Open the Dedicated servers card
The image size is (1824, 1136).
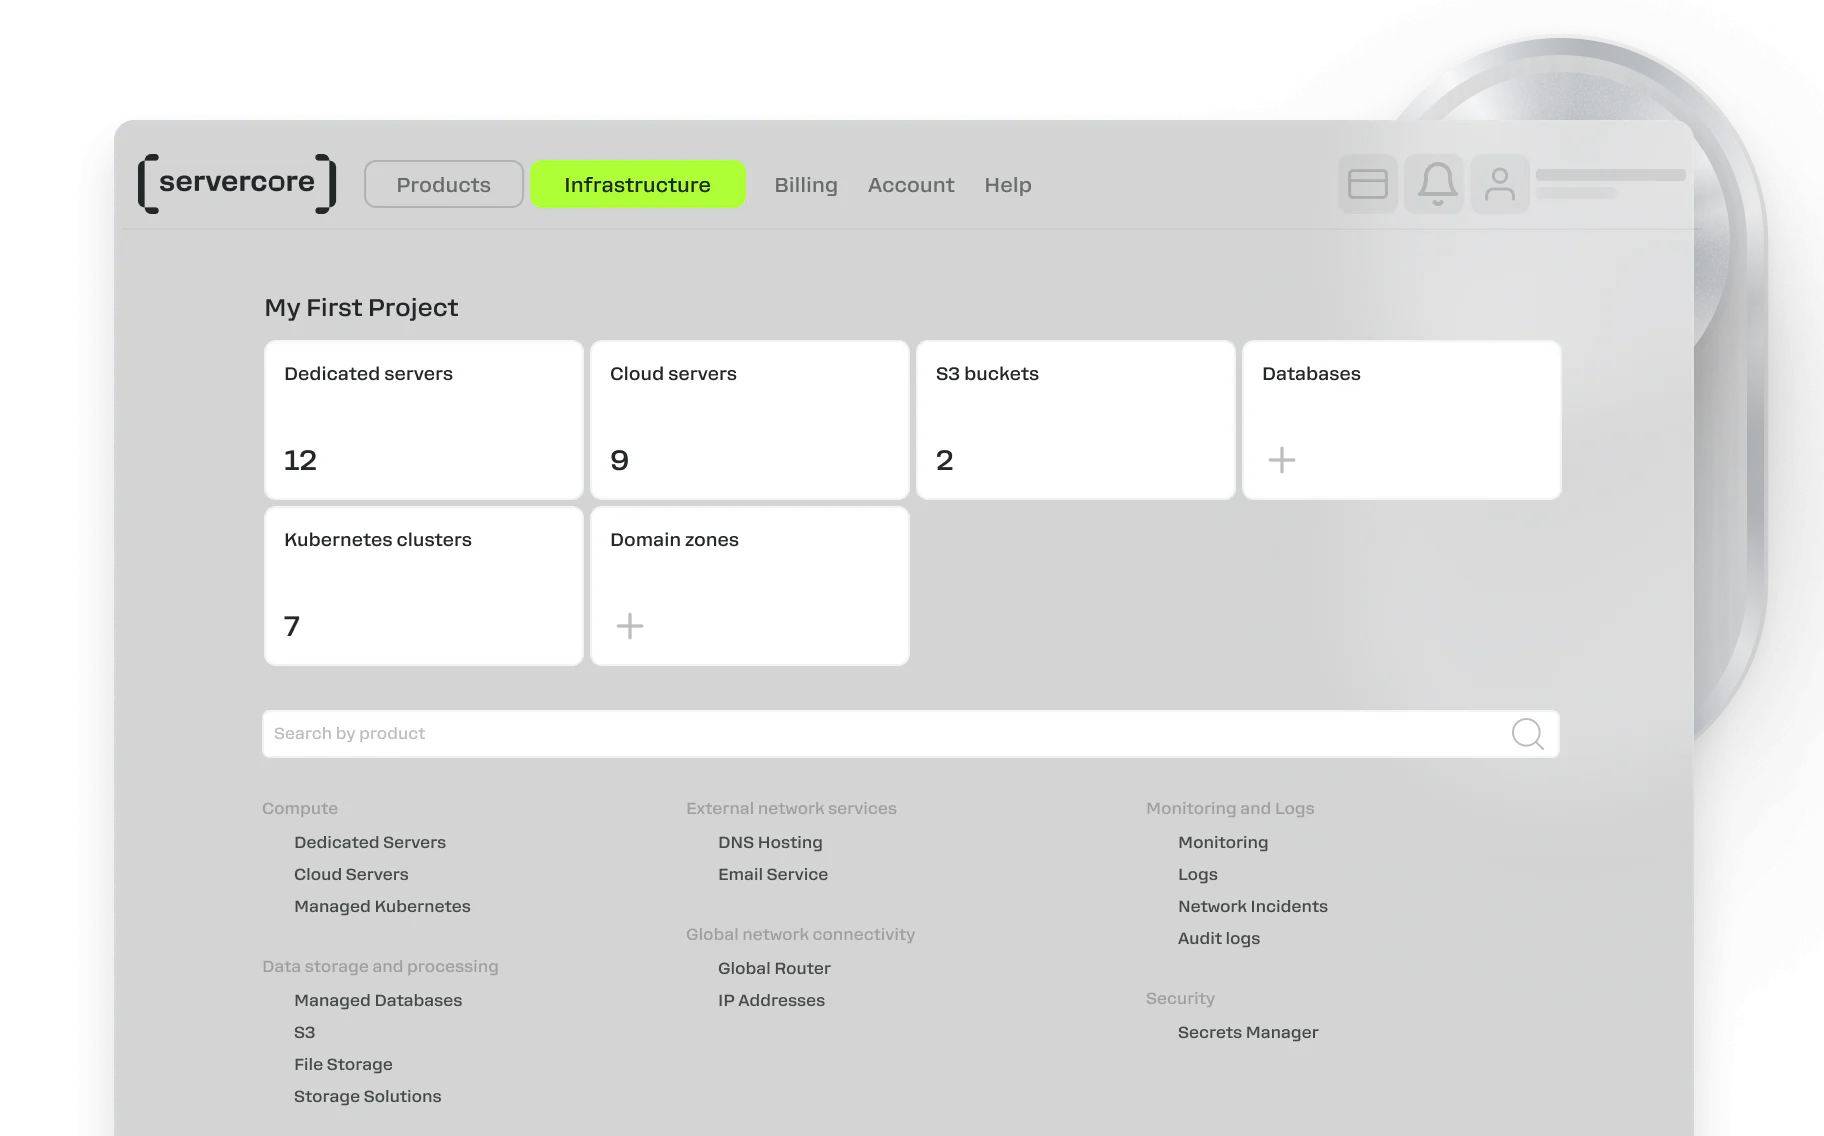(x=423, y=420)
